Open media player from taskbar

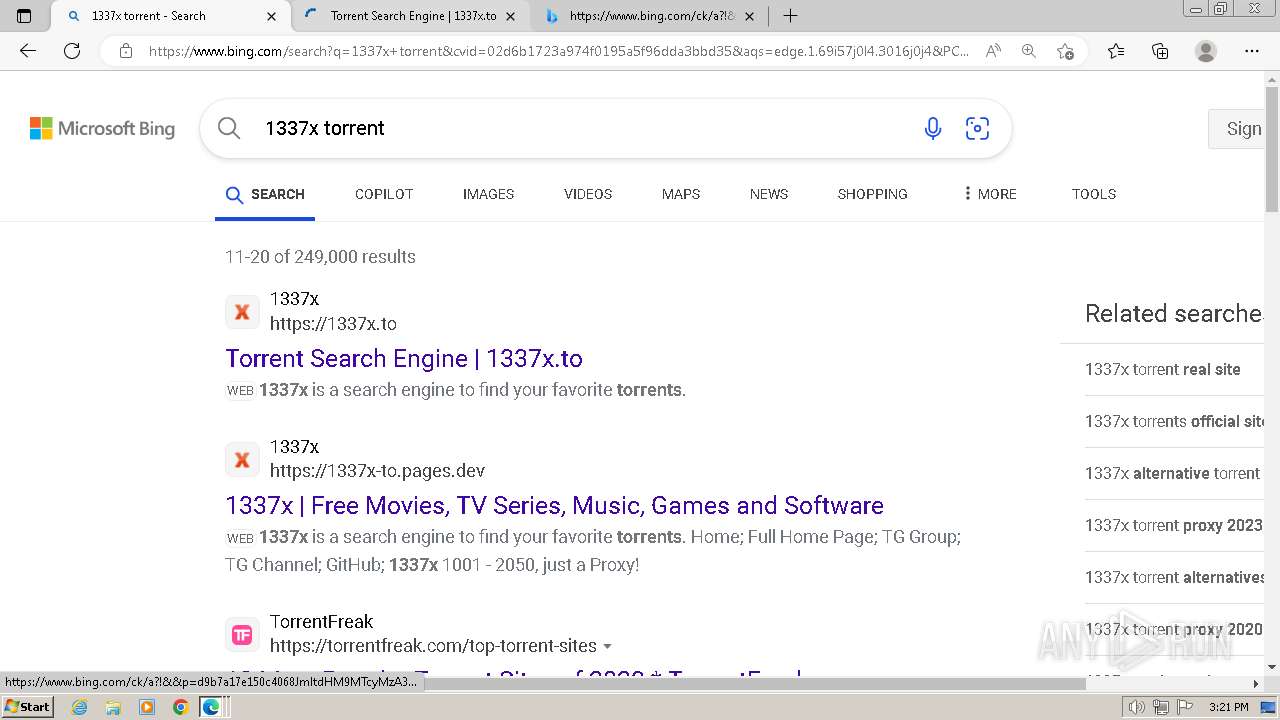147,707
